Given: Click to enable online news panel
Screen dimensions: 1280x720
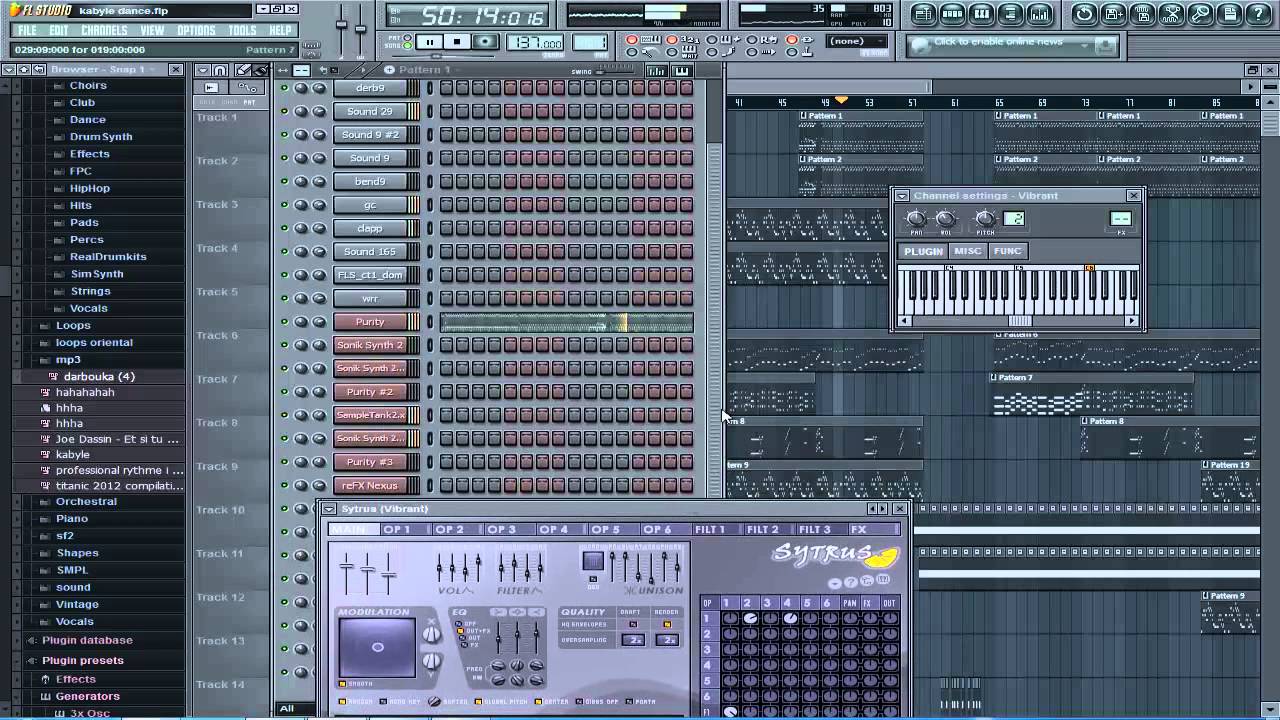Looking at the screenshot, I should coord(1011,44).
